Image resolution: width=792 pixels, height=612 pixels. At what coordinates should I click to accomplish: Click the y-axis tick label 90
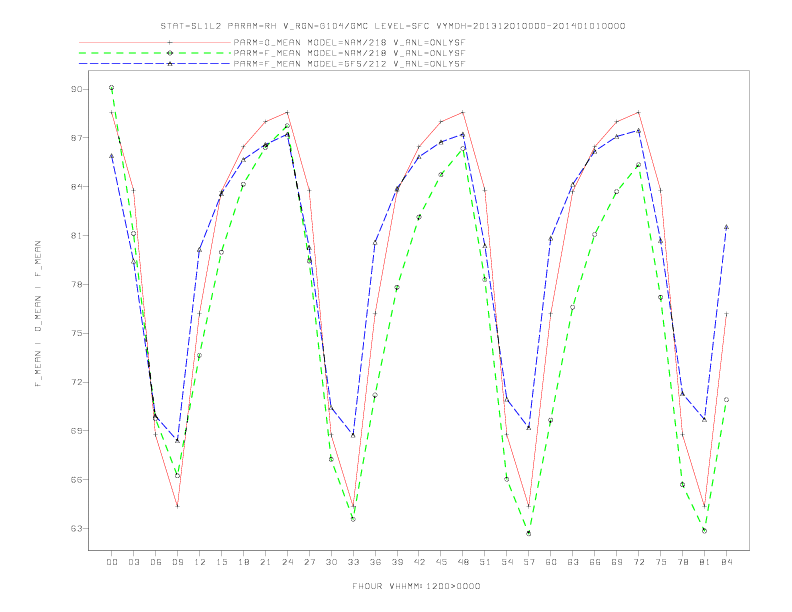77,89
